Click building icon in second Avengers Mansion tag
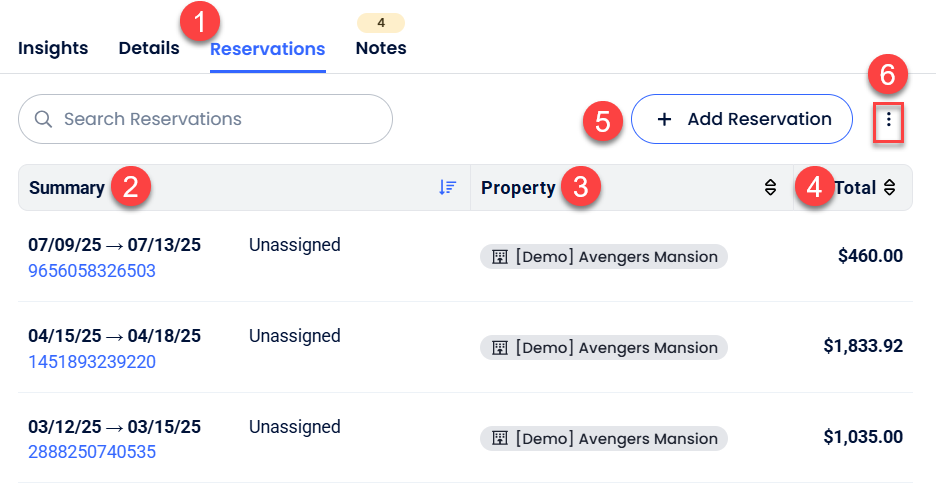936x498 pixels. pyautogui.click(x=500, y=348)
